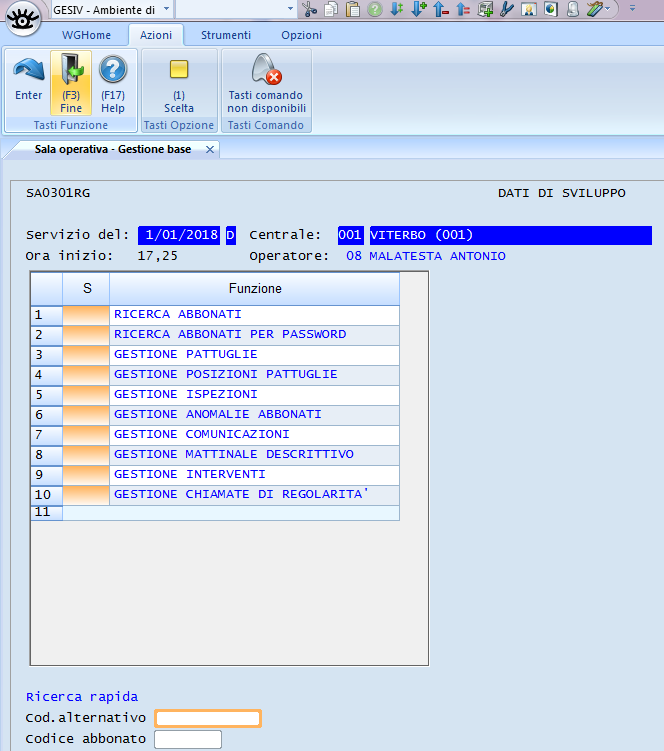Click the D field next to the date
This screenshot has width=664, height=751.
click(230, 235)
